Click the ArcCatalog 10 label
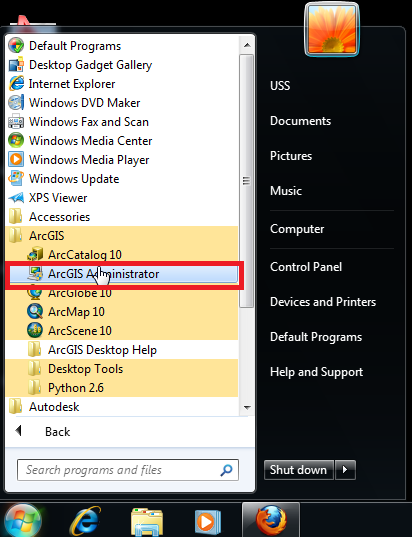The height and width of the screenshot is (537, 412). tap(85, 255)
